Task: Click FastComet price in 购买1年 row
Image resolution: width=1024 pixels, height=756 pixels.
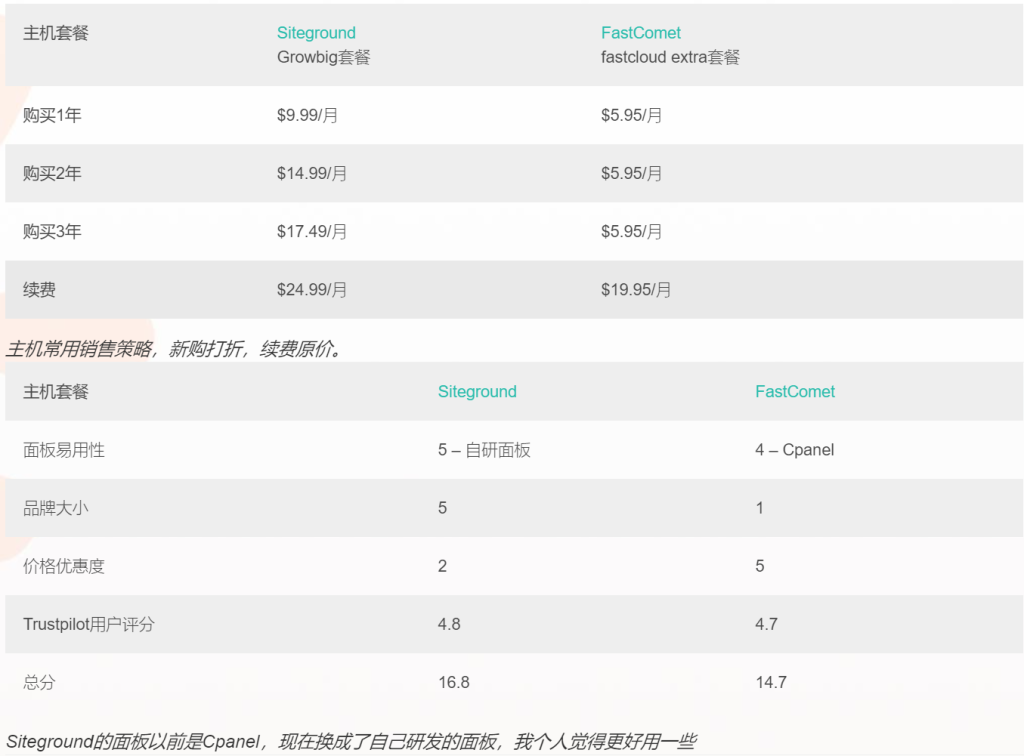Action: 632,116
